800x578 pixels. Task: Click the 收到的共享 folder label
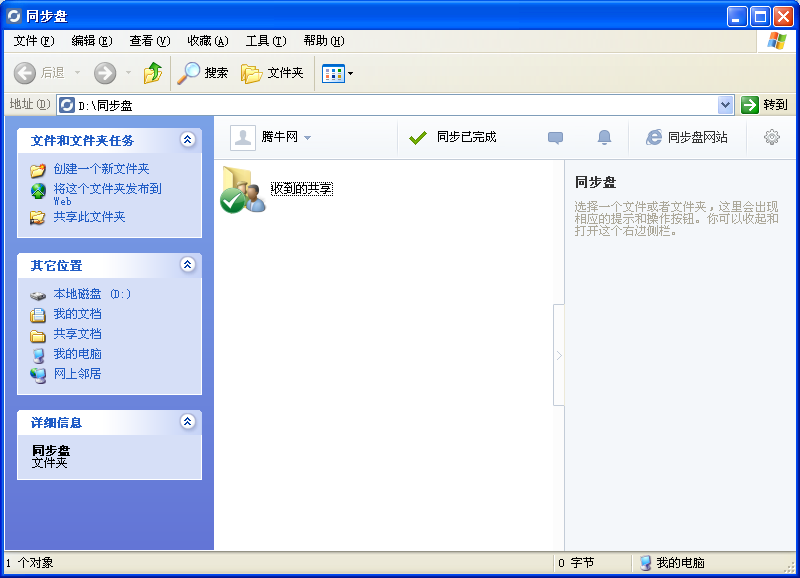click(302, 189)
